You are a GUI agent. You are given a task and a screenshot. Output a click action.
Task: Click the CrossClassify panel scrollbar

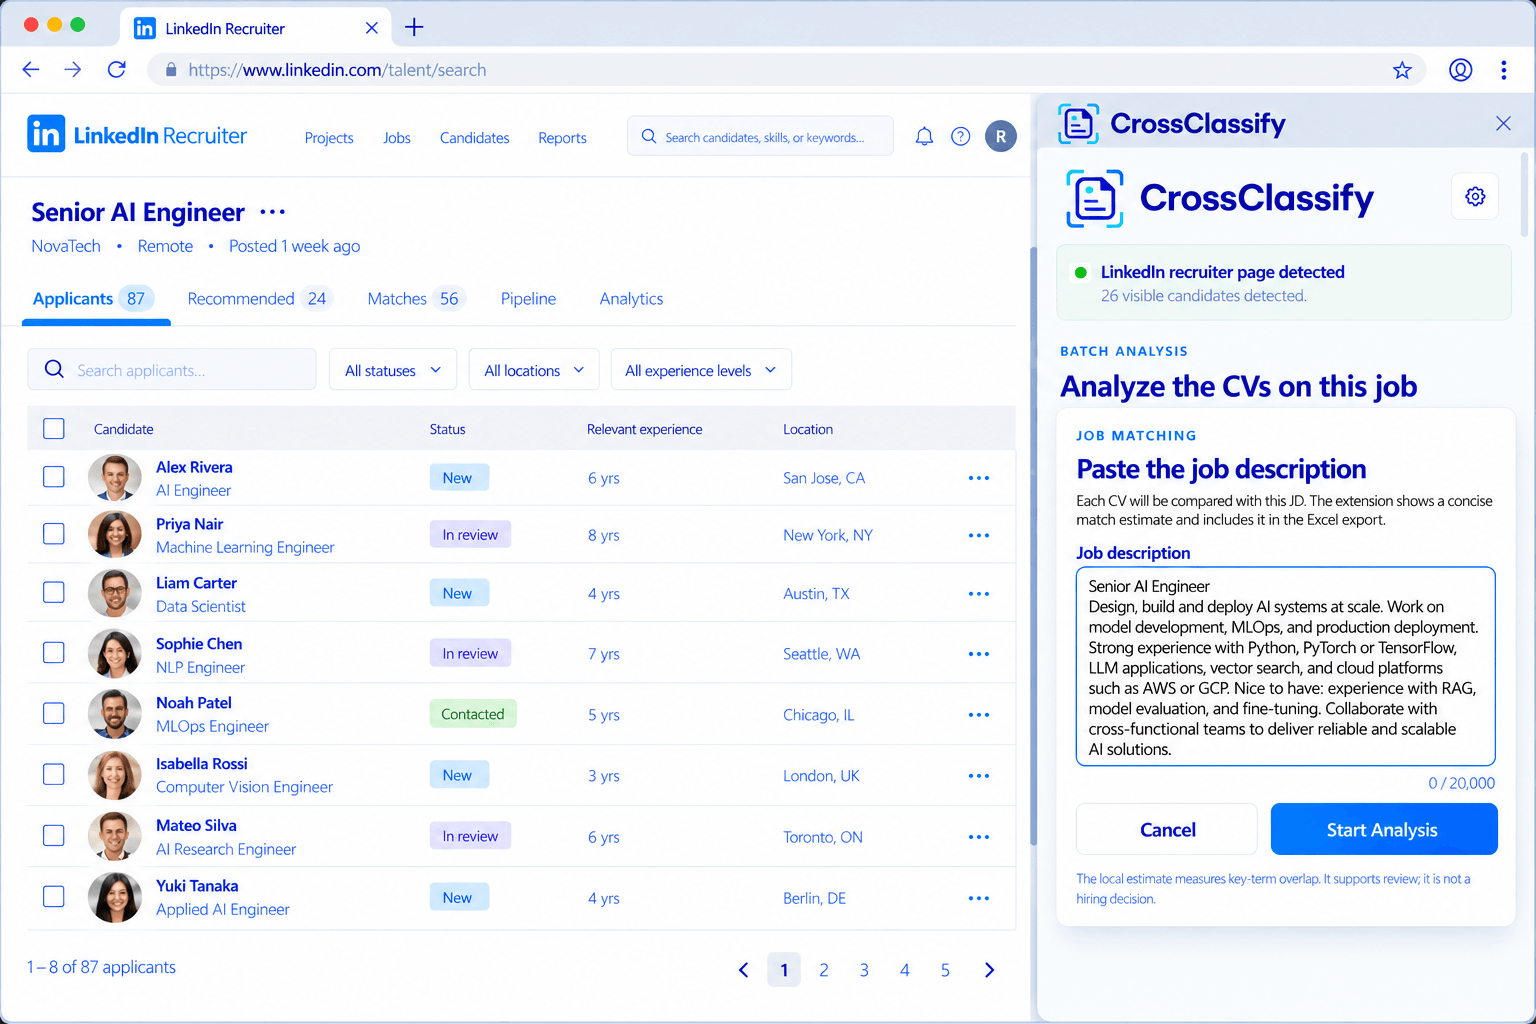click(x=1524, y=195)
